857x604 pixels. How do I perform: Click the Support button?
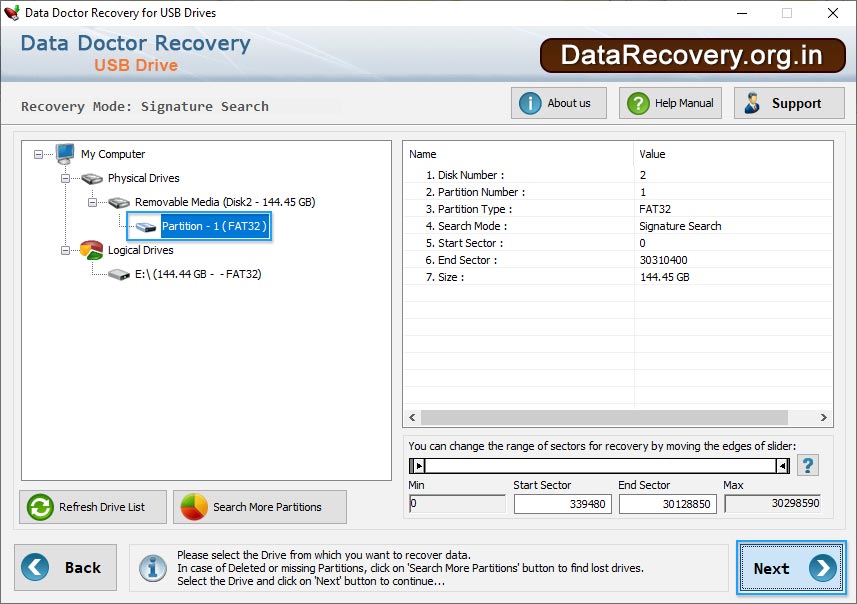[789, 103]
